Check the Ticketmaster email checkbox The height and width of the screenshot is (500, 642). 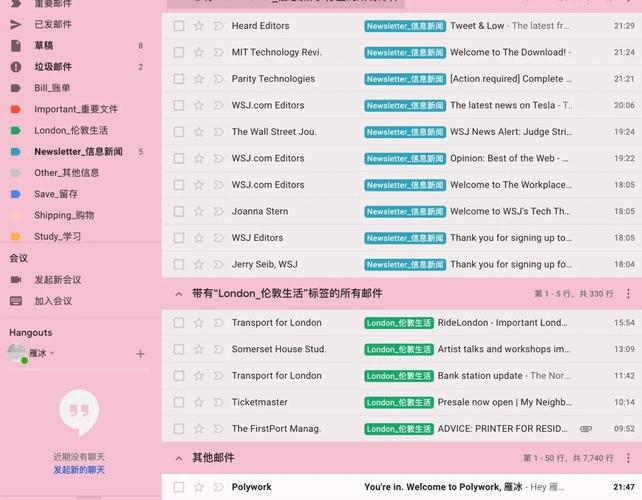click(179, 402)
